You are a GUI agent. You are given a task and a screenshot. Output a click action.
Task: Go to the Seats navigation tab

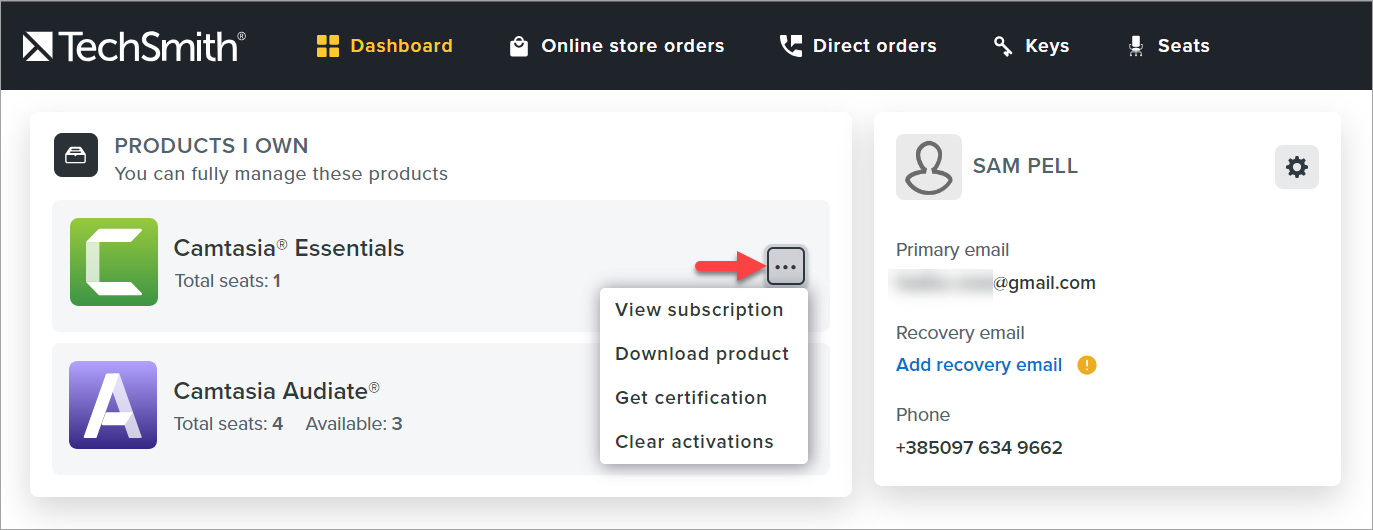pyautogui.click(x=1183, y=46)
